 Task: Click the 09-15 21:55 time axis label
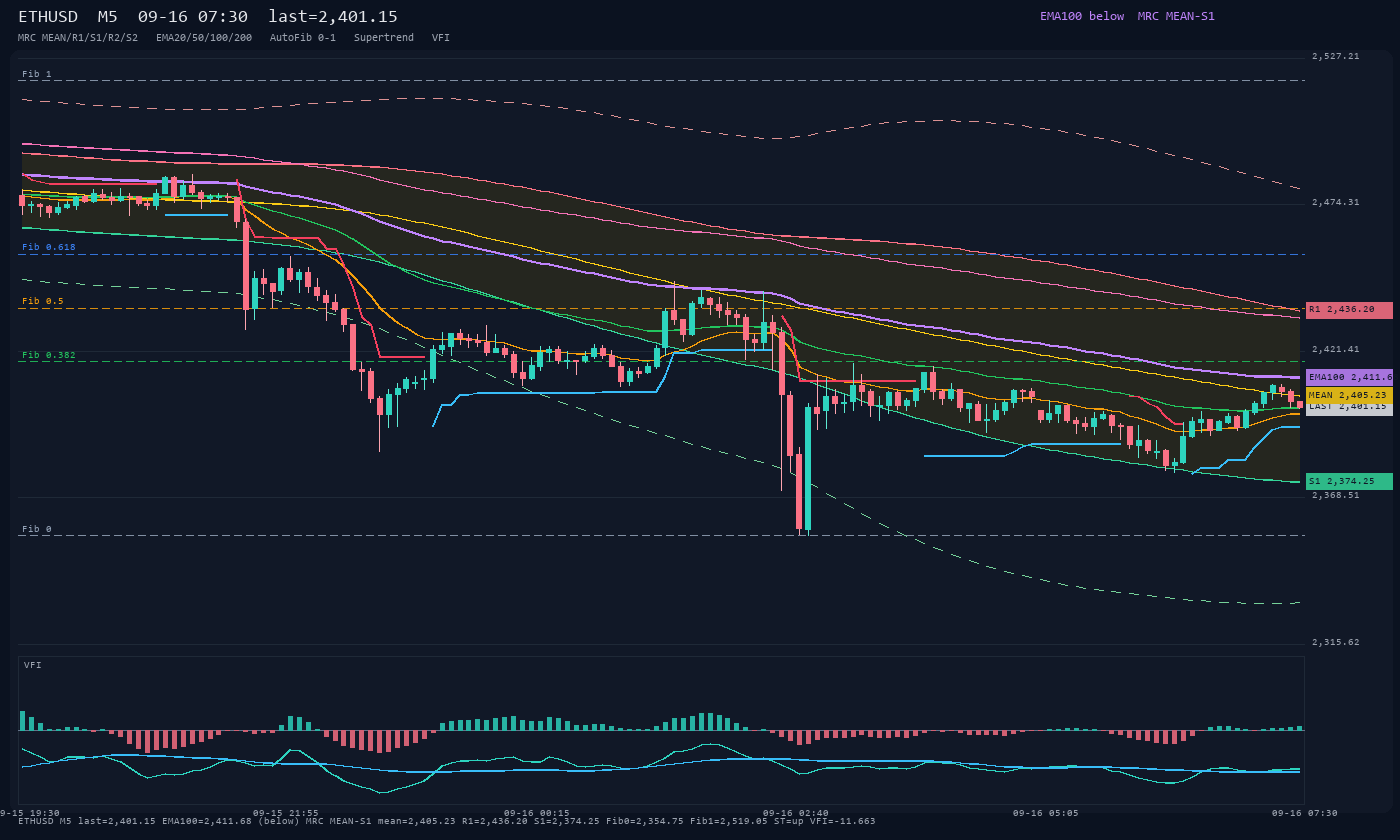point(285,813)
